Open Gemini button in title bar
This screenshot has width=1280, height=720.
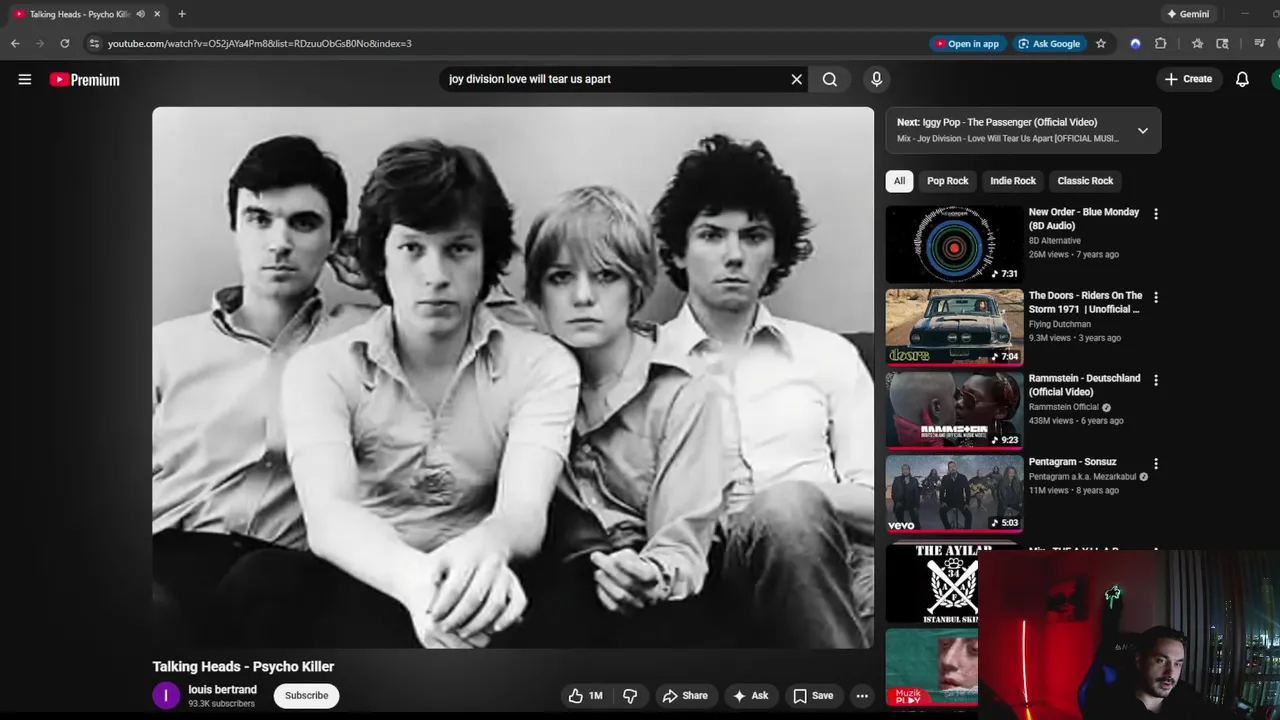coord(1188,14)
